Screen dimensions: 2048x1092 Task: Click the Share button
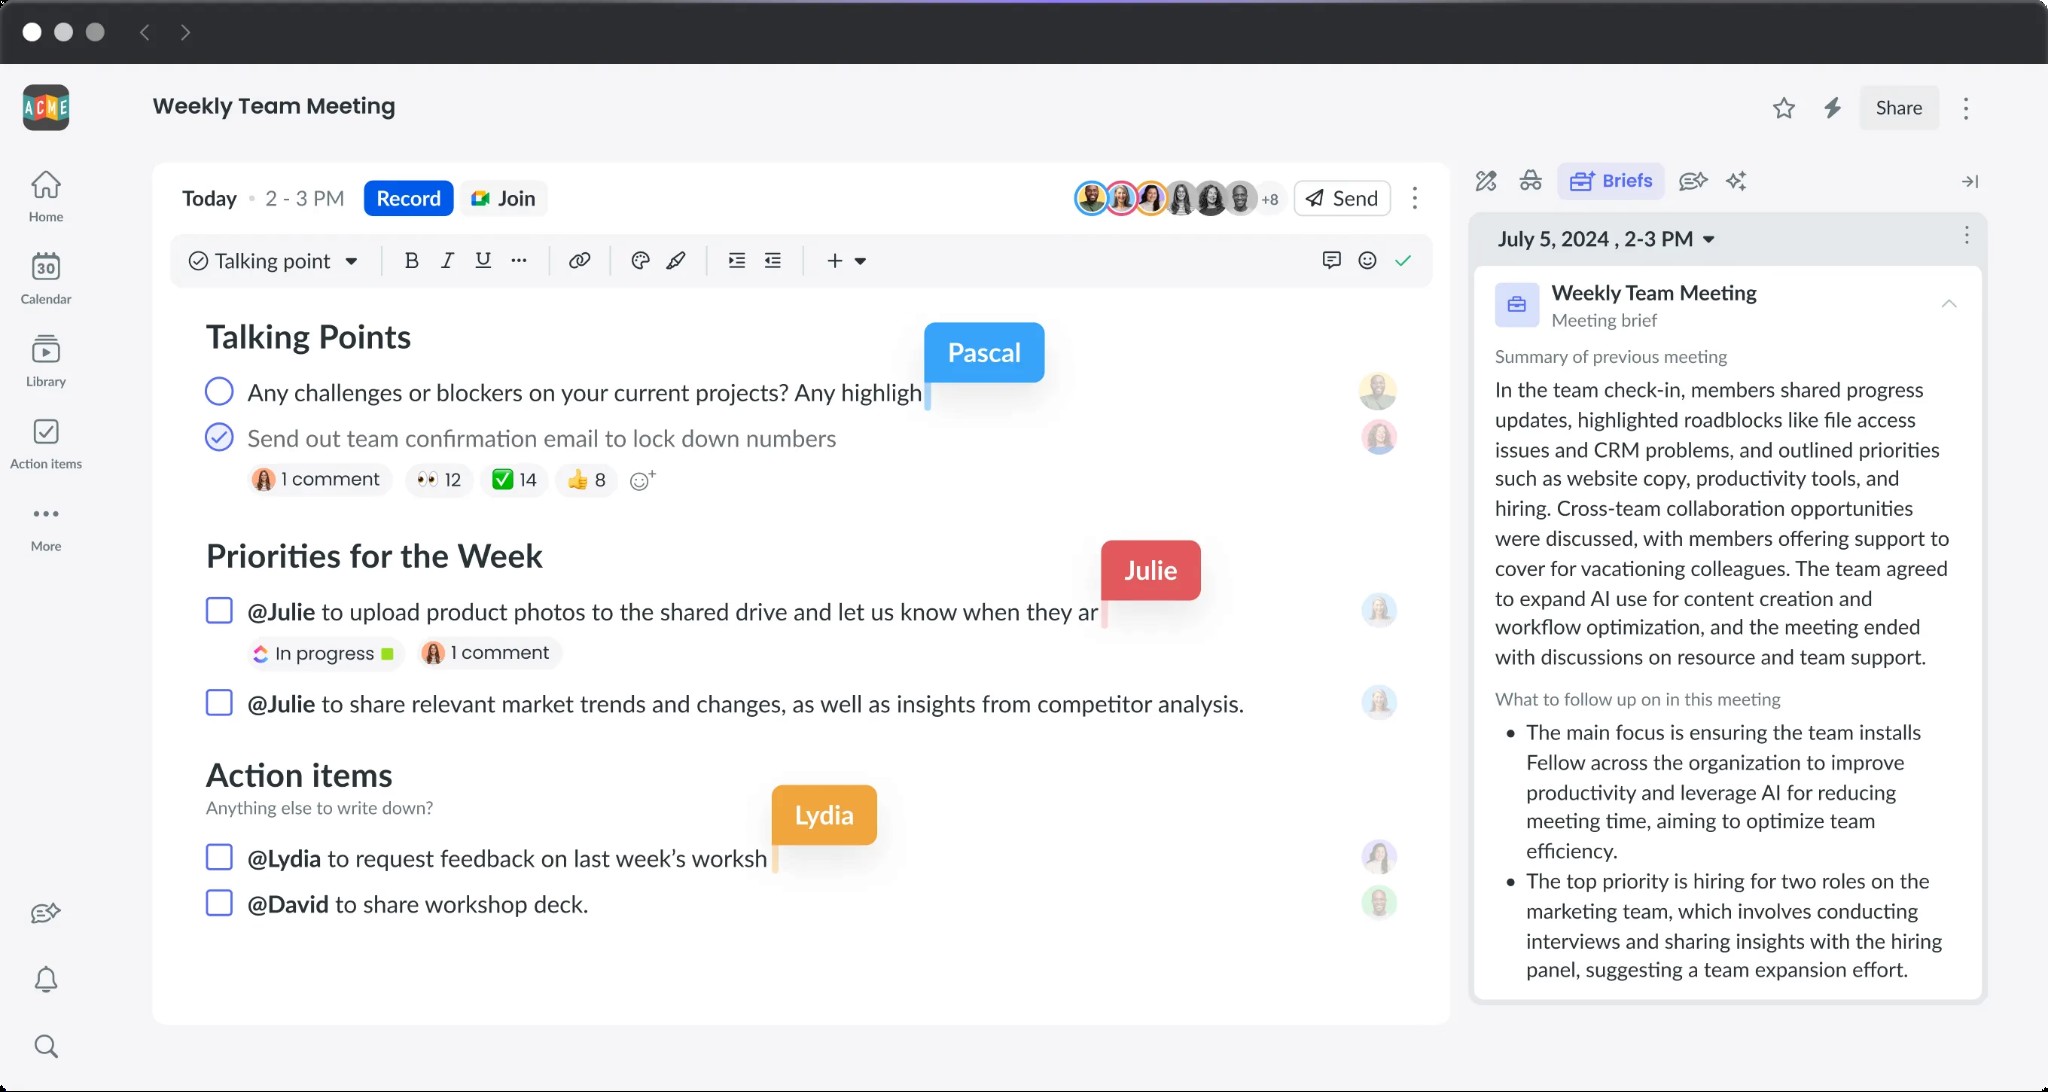[1898, 108]
